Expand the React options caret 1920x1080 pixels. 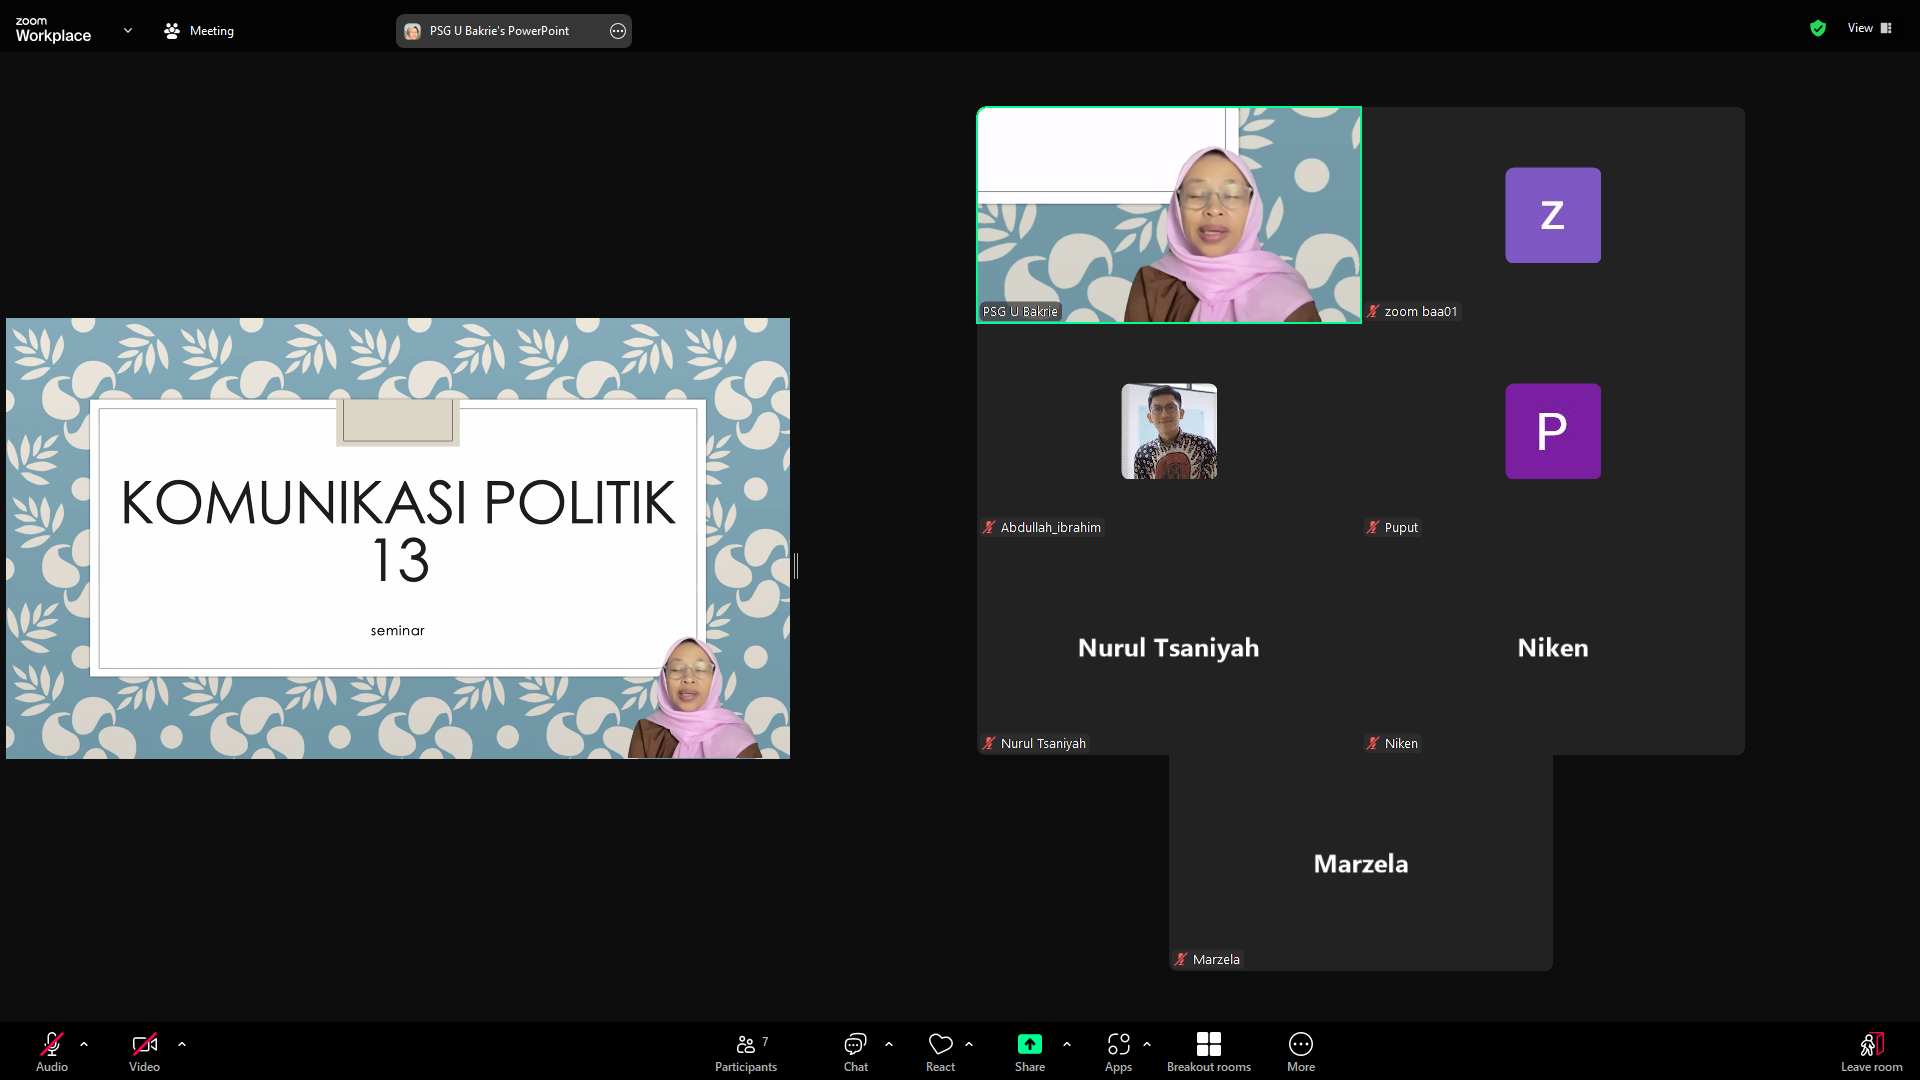coord(969,1044)
